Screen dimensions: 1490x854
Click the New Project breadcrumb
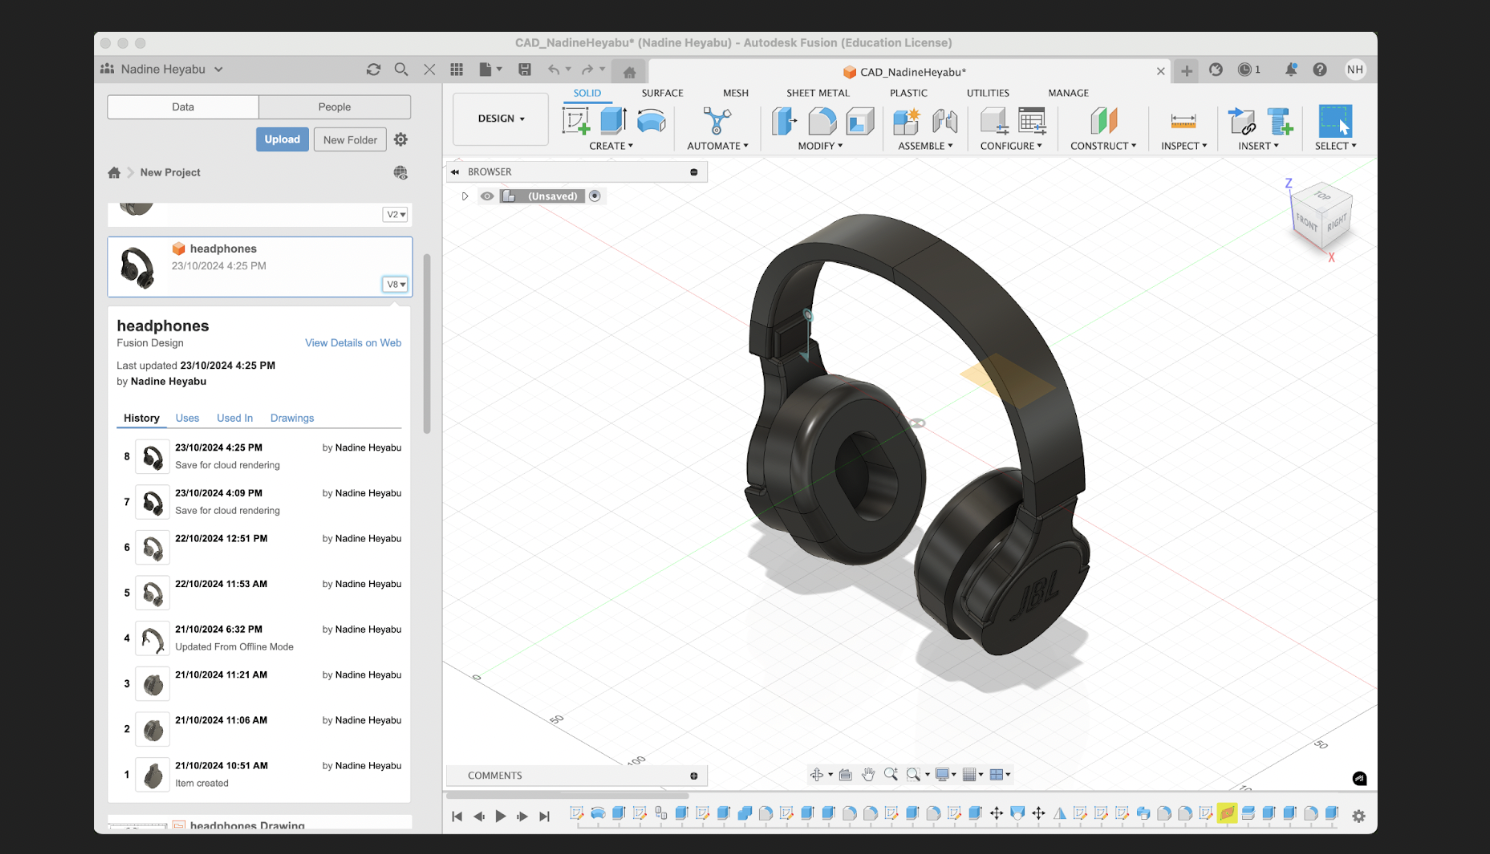[x=170, y=173]
